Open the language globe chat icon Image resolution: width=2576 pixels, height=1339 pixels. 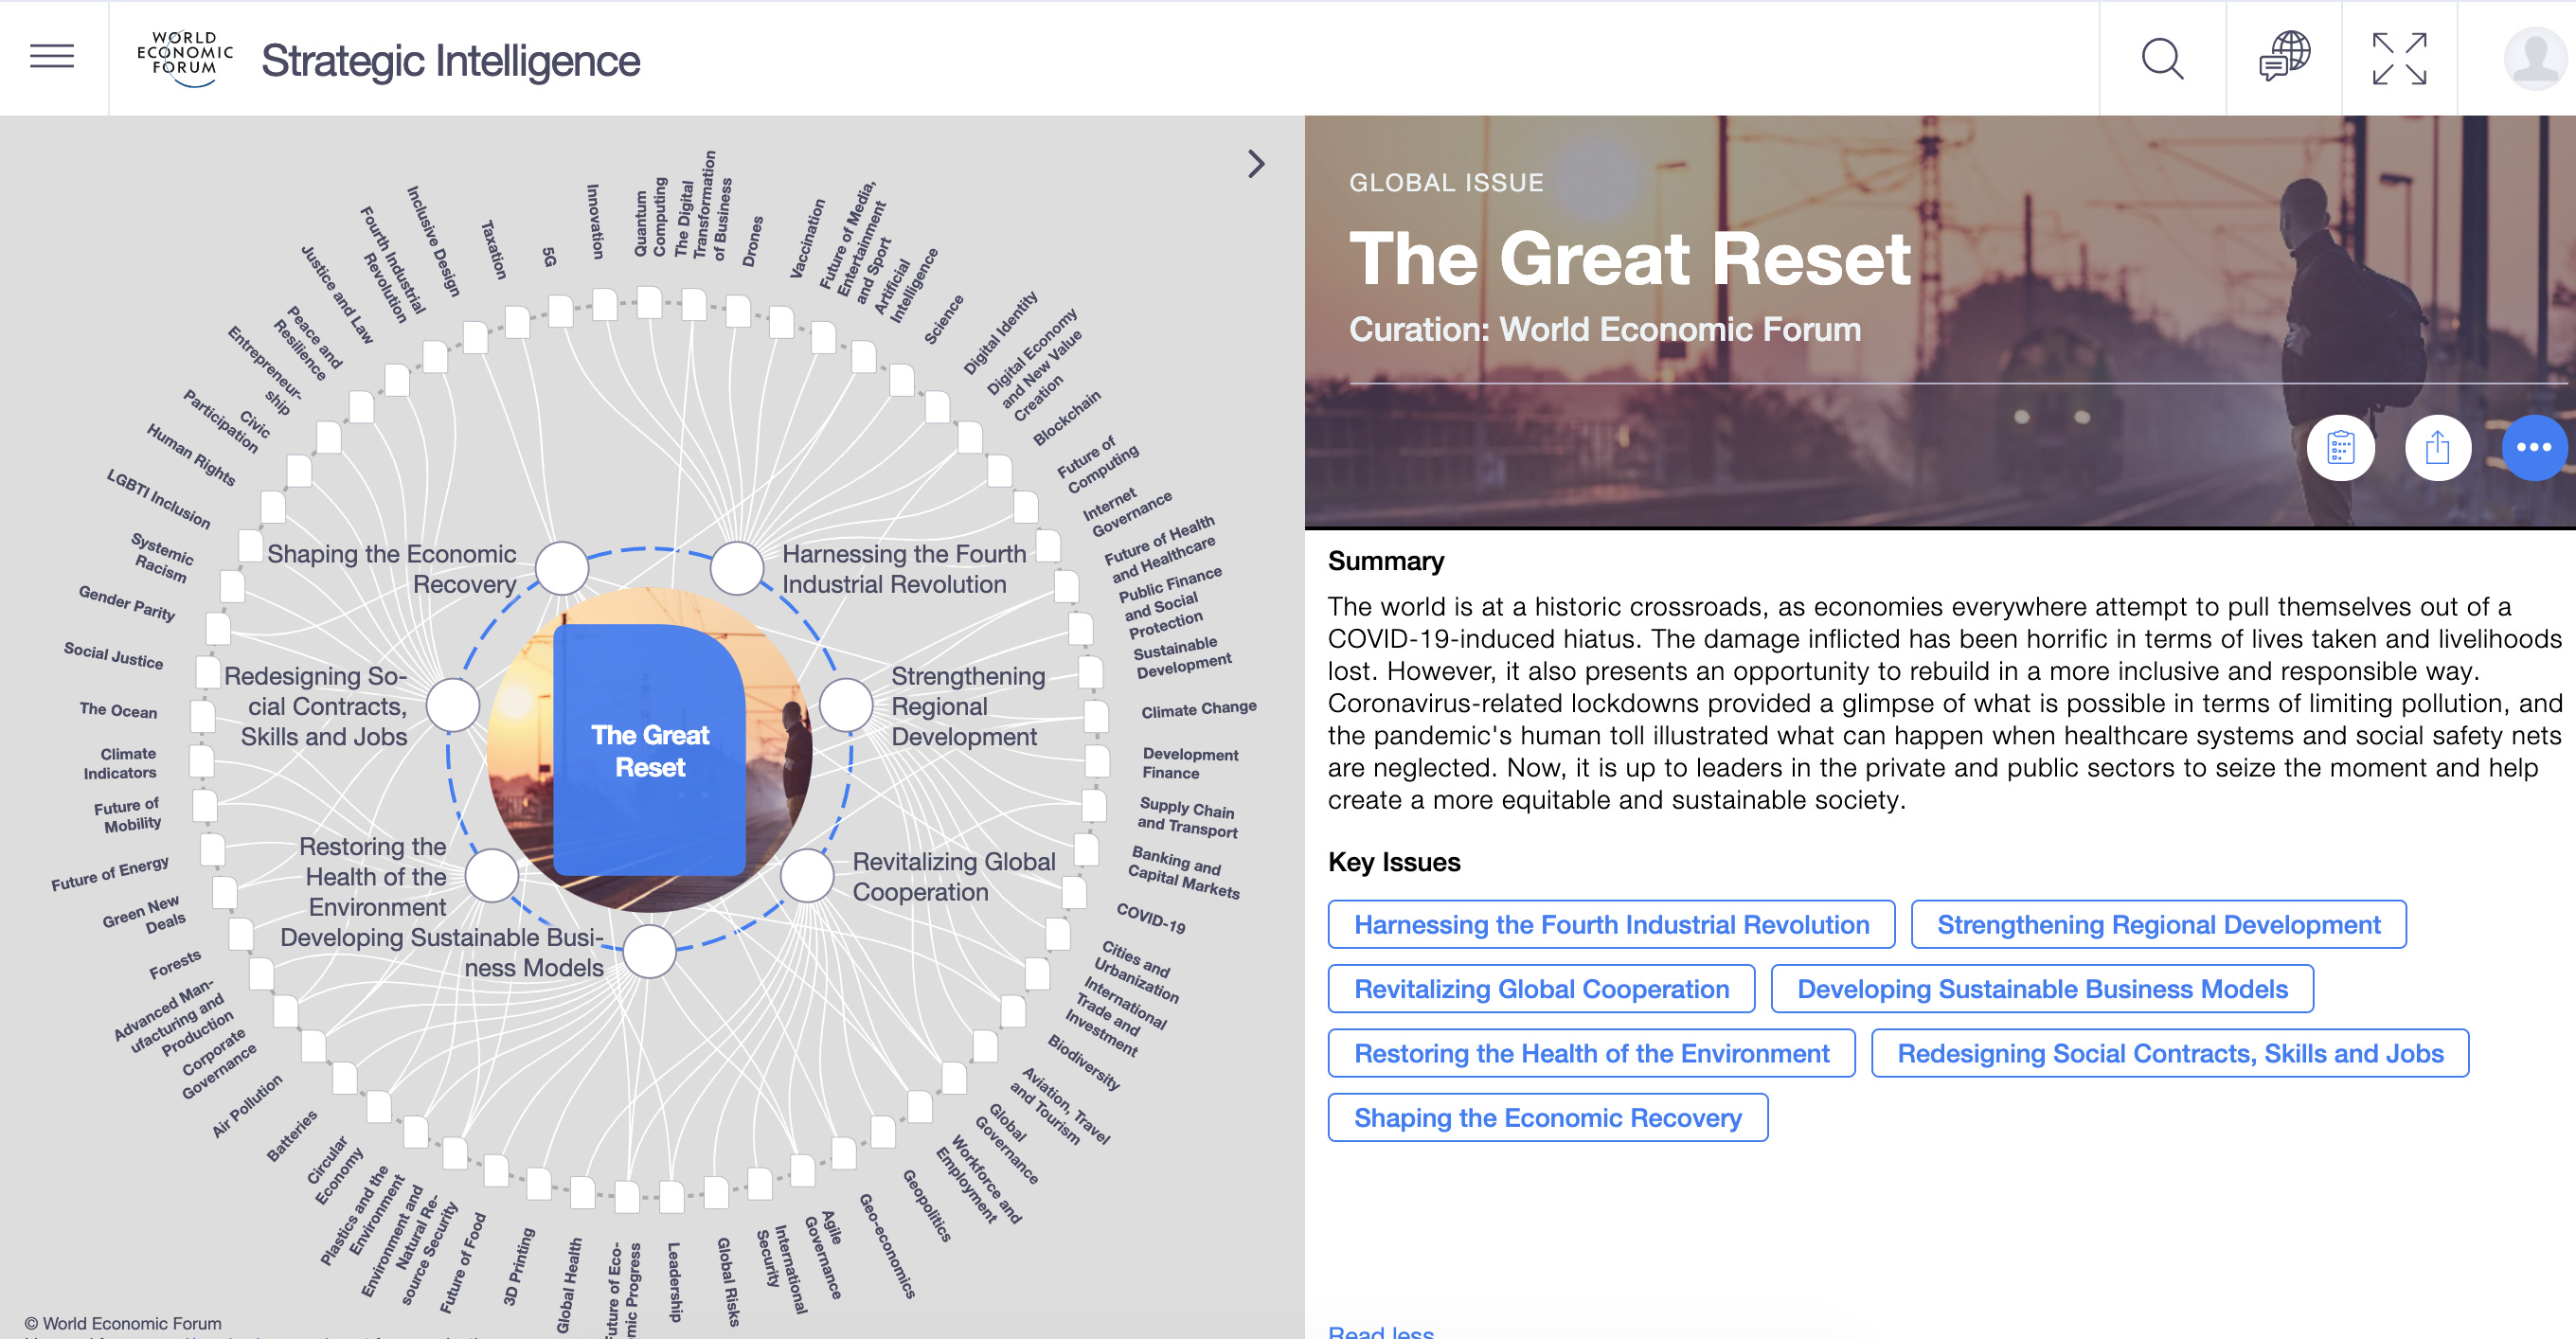(x=2284, y=57)
